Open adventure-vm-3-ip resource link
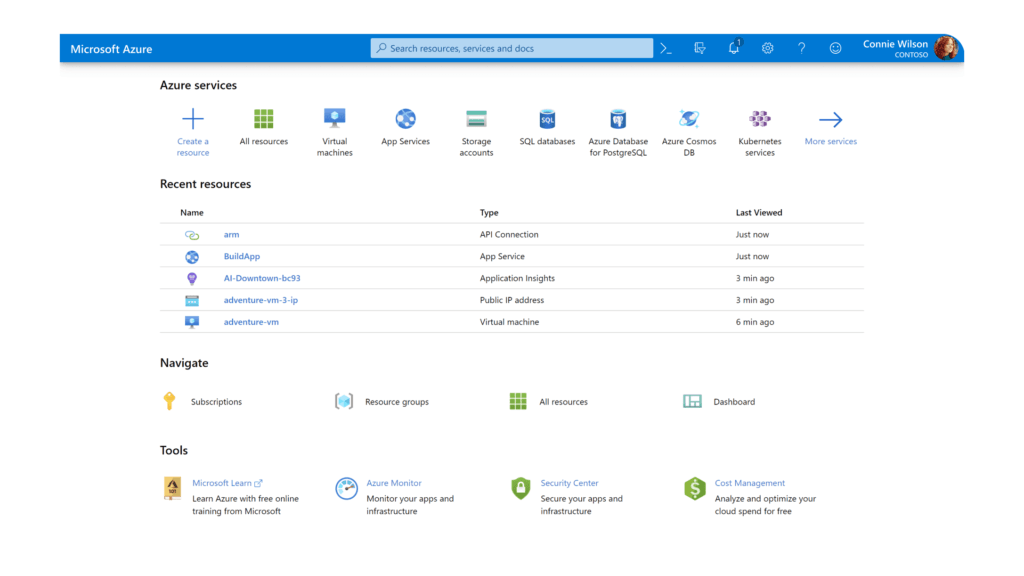This screenshot has height=576, width=1024. coord(261,300)
